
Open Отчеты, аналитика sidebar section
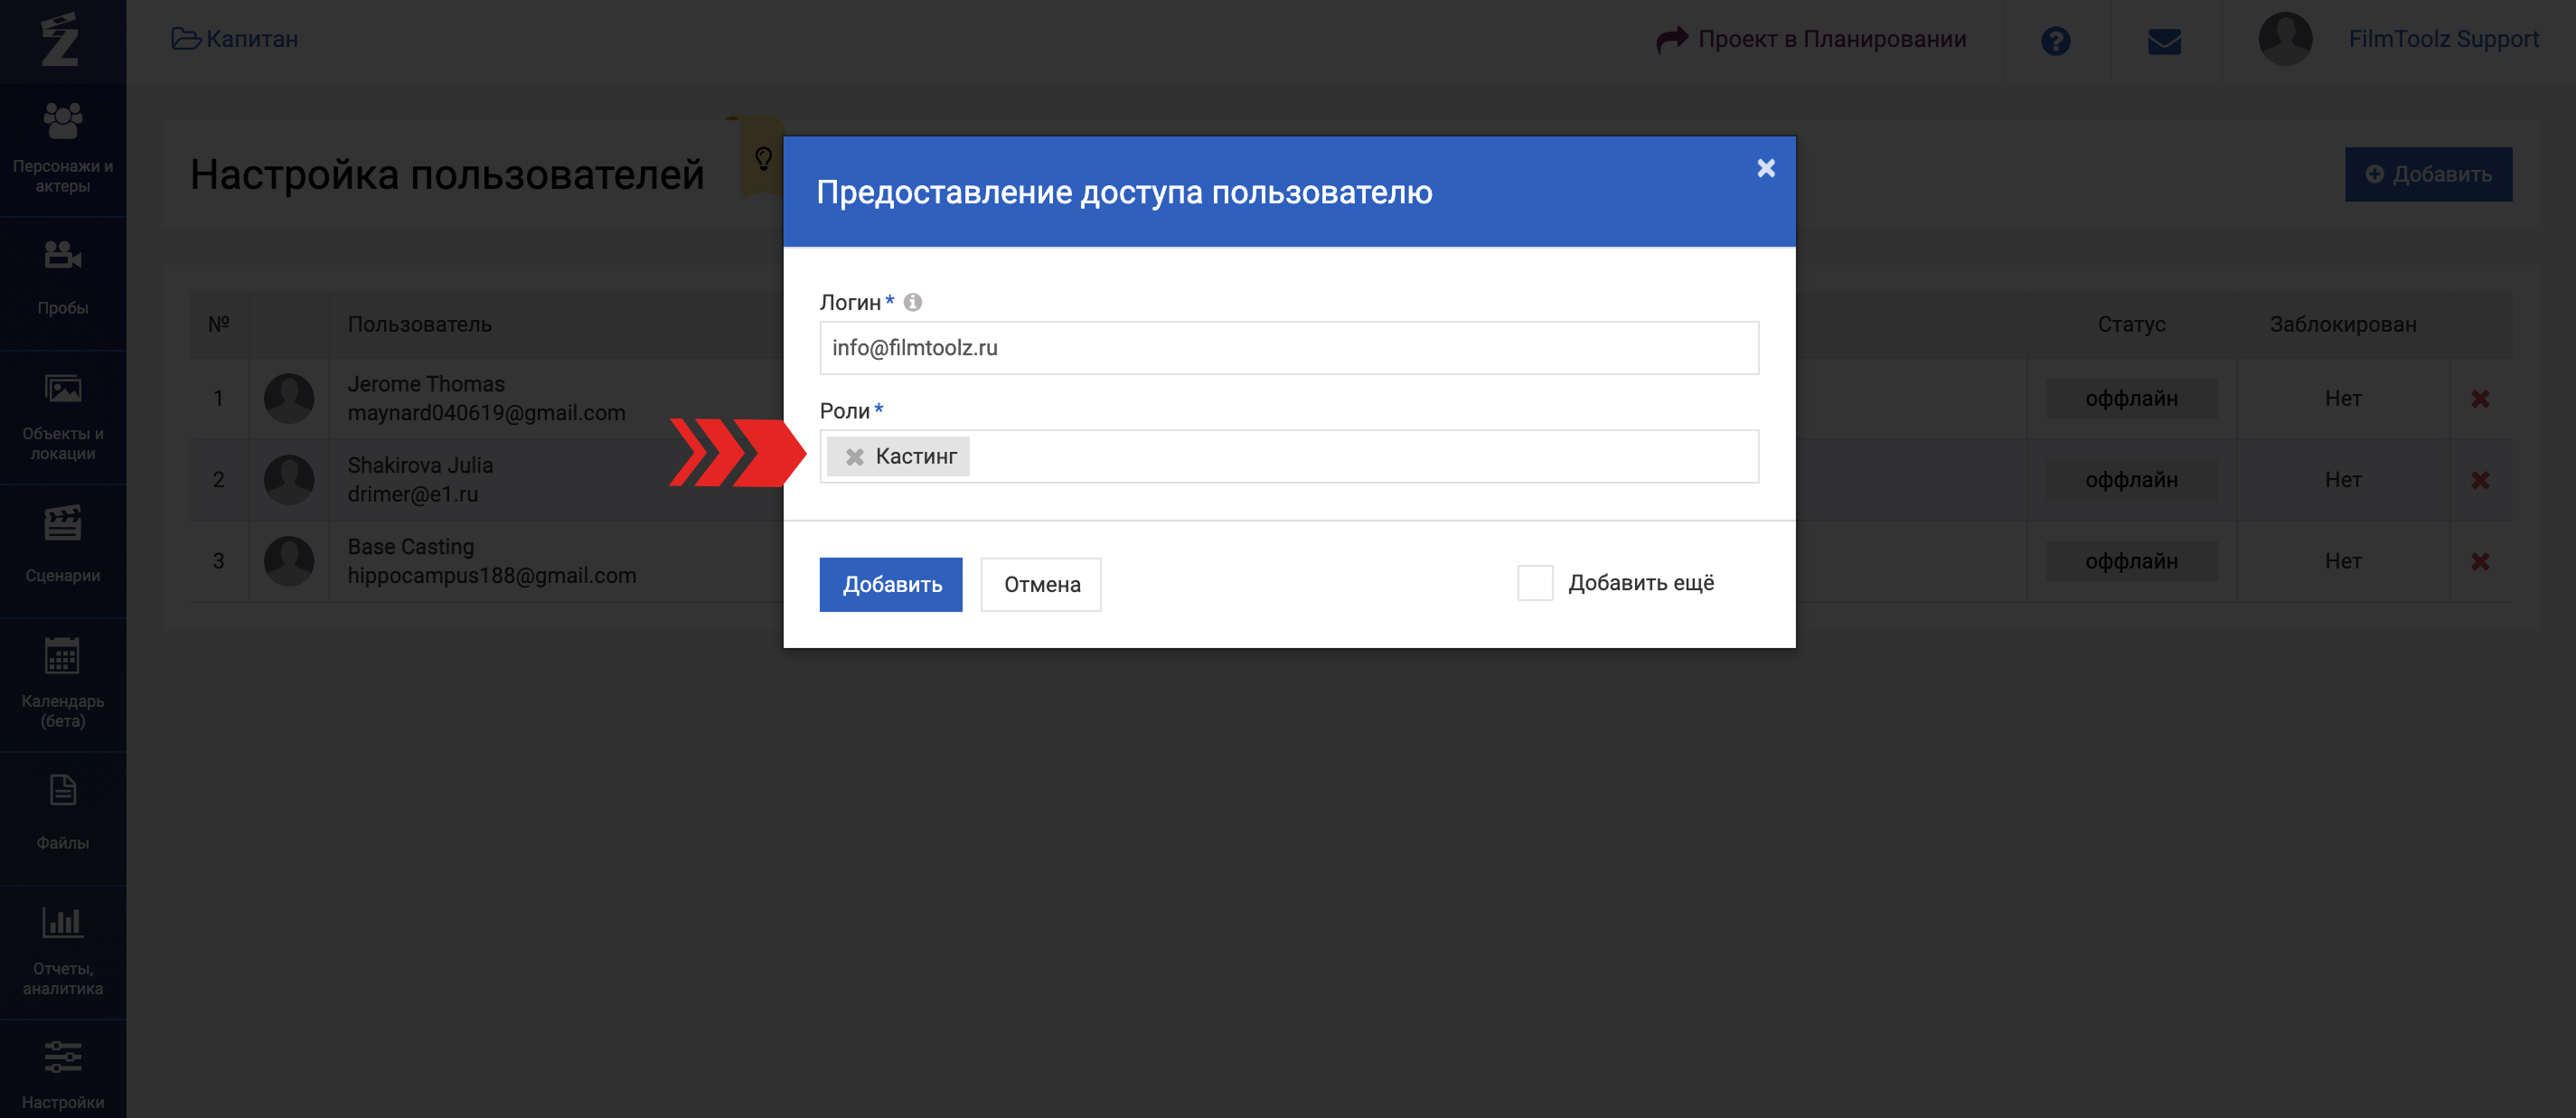pos(63,951)
